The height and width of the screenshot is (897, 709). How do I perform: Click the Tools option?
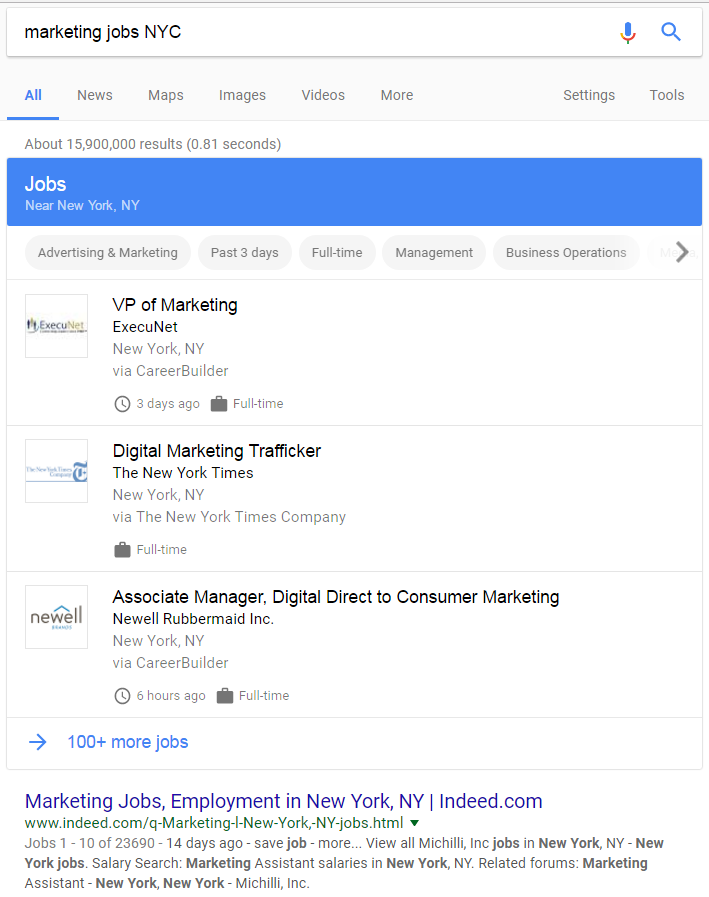click(x=667, y=95)
